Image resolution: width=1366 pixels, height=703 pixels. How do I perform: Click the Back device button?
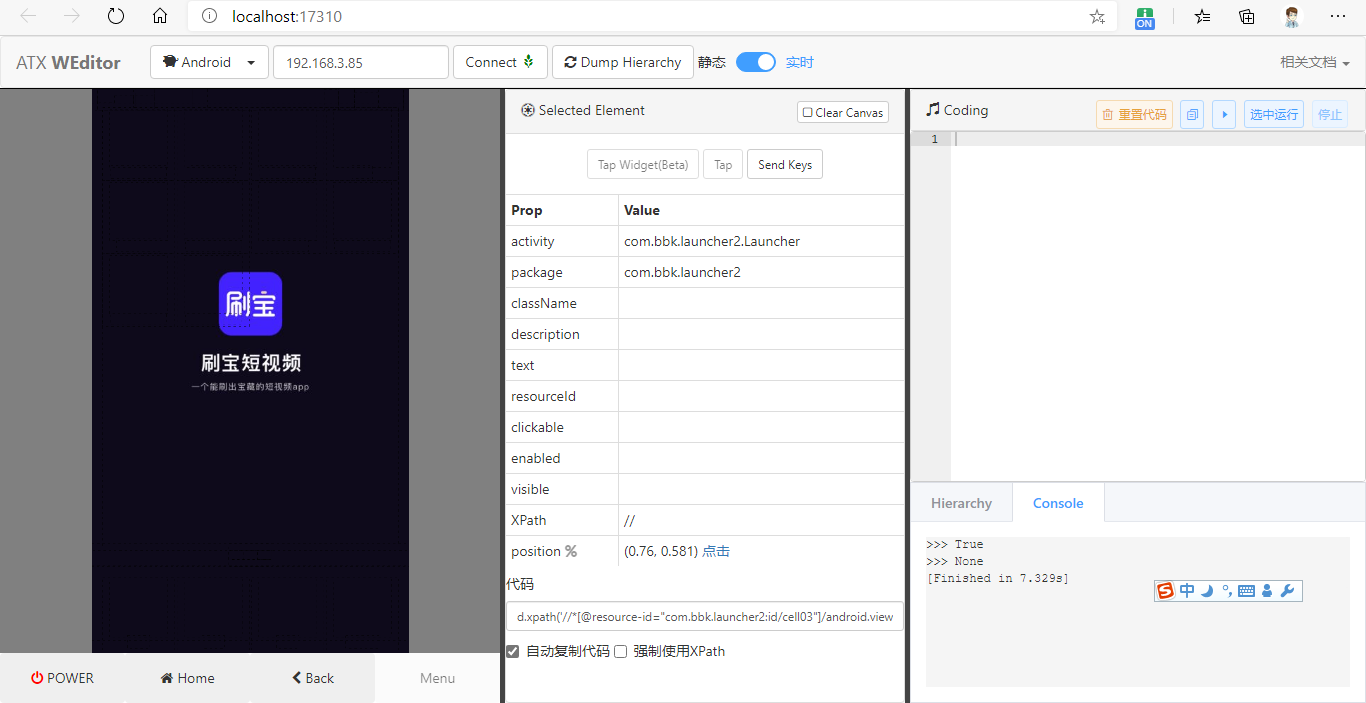[312, 678]
